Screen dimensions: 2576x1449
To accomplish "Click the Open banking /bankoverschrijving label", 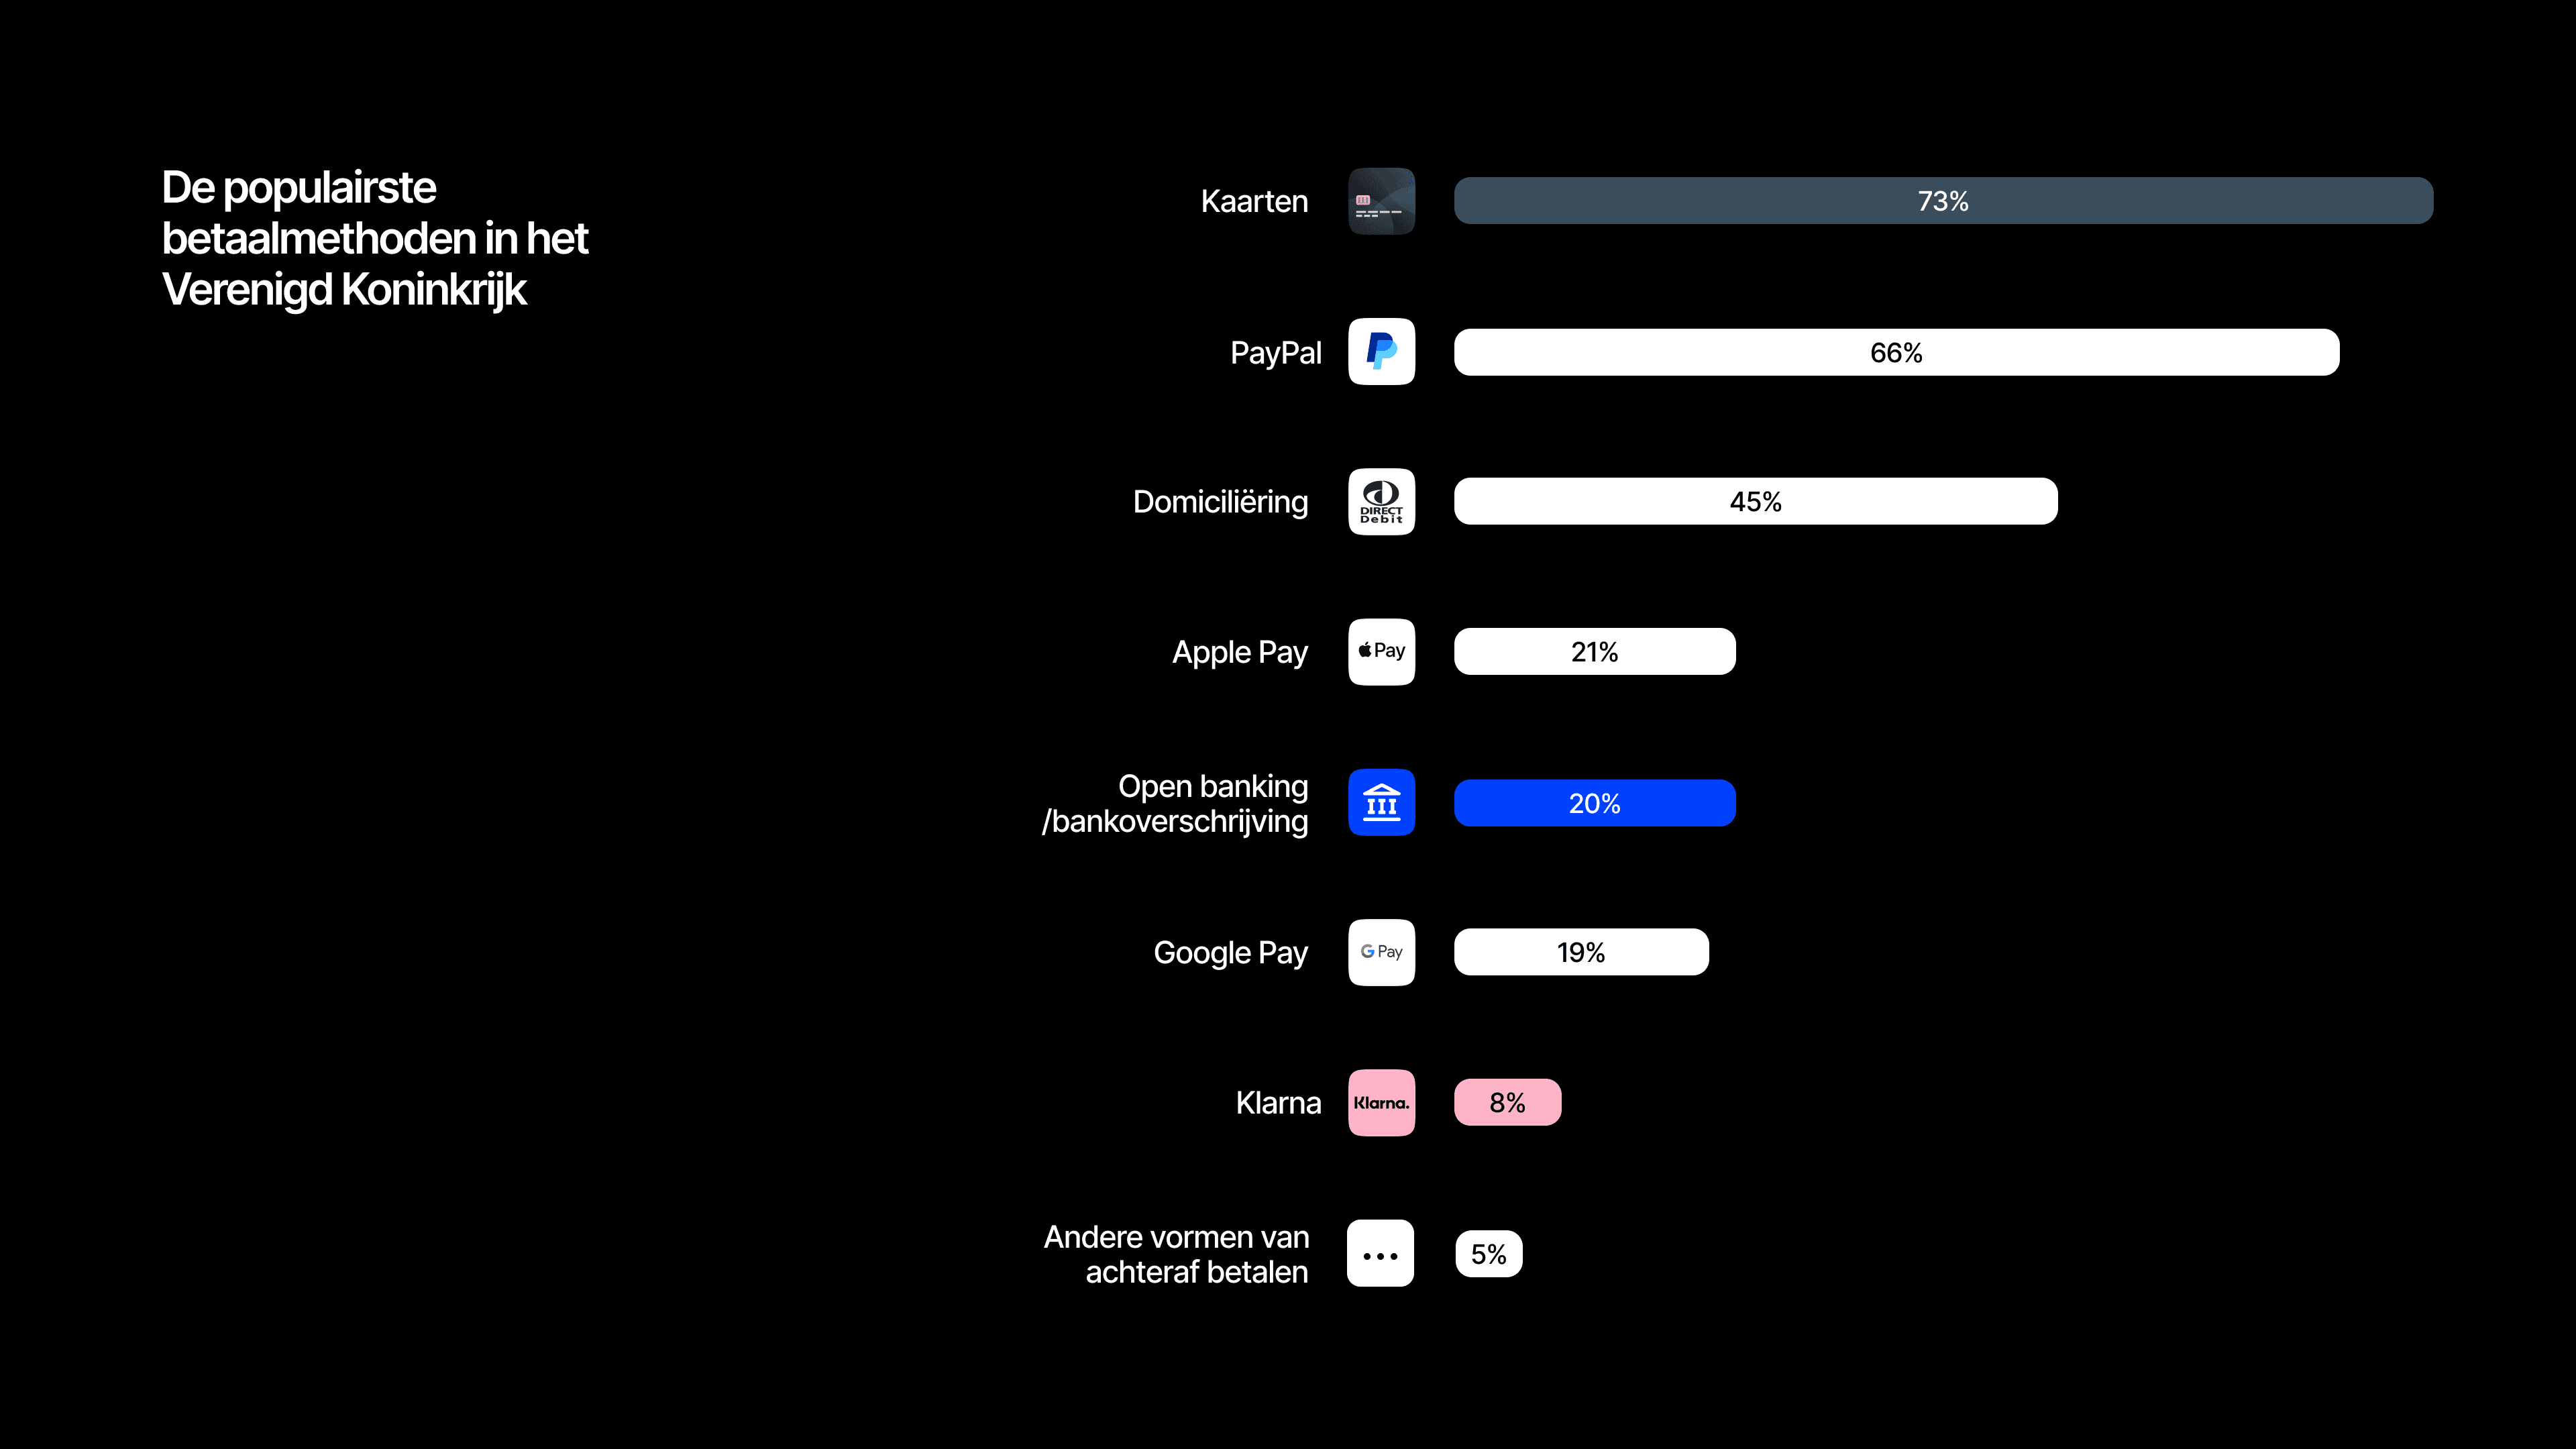I will [x=1175, y=803].
